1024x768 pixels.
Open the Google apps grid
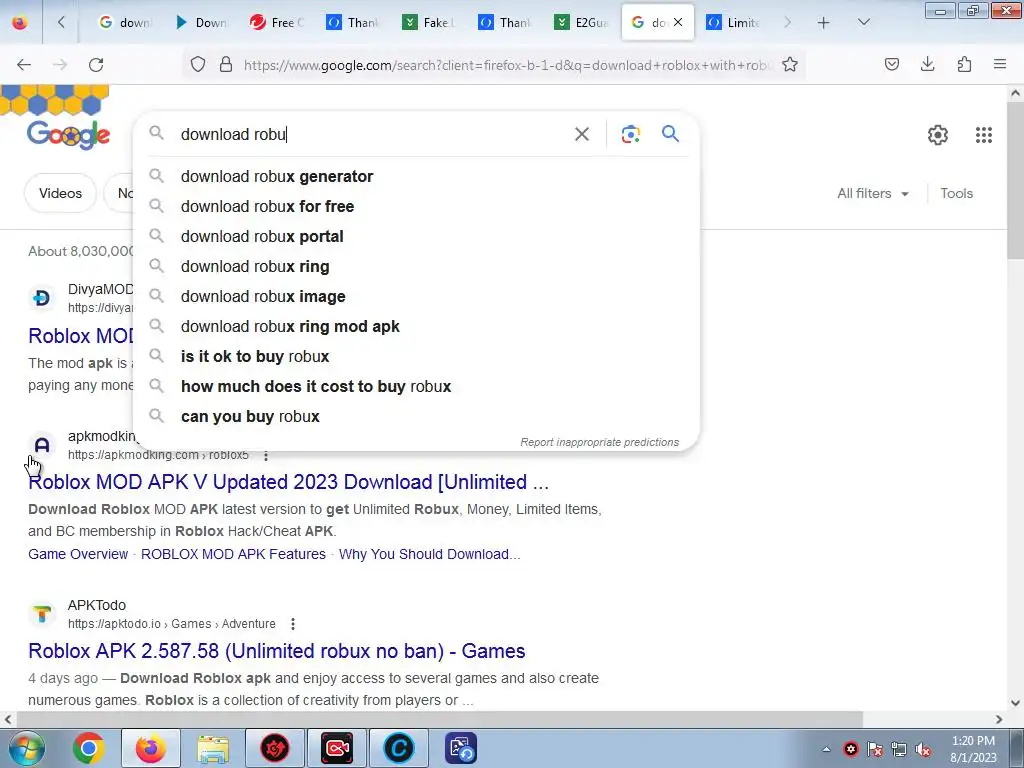click(x=984, y=135)
